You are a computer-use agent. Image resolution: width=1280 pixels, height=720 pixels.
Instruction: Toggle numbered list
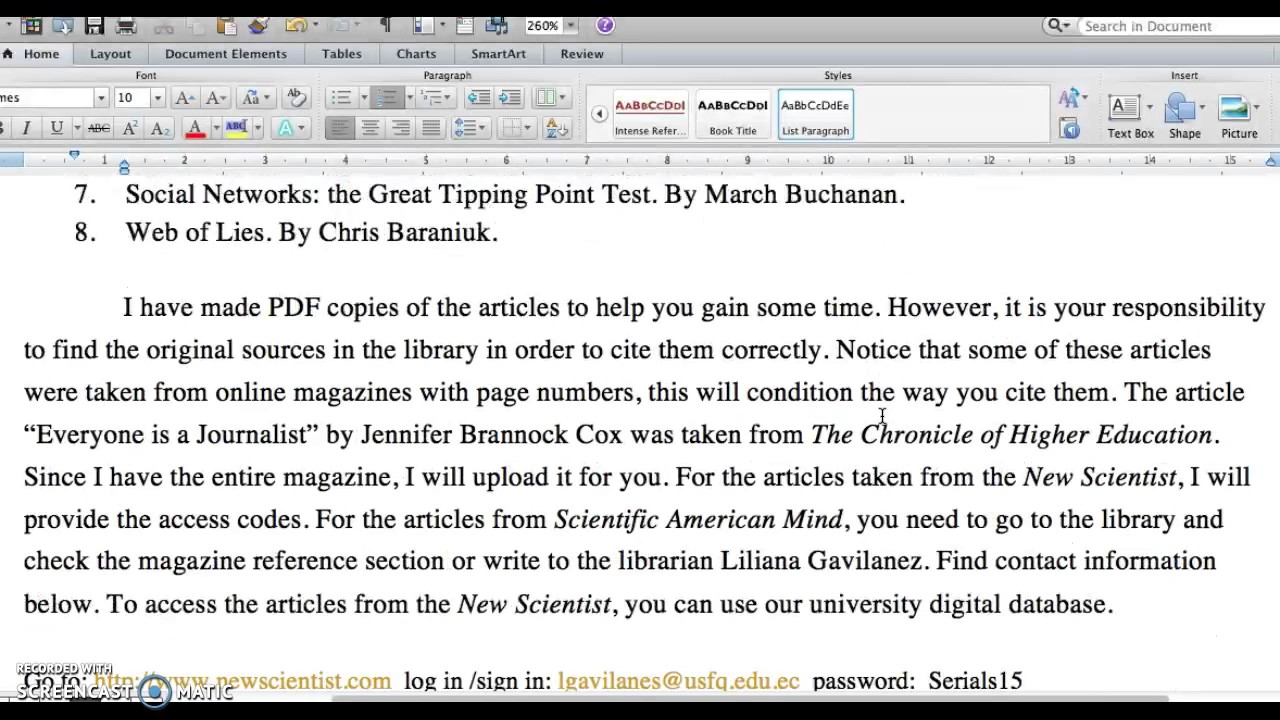coord(387,98)
